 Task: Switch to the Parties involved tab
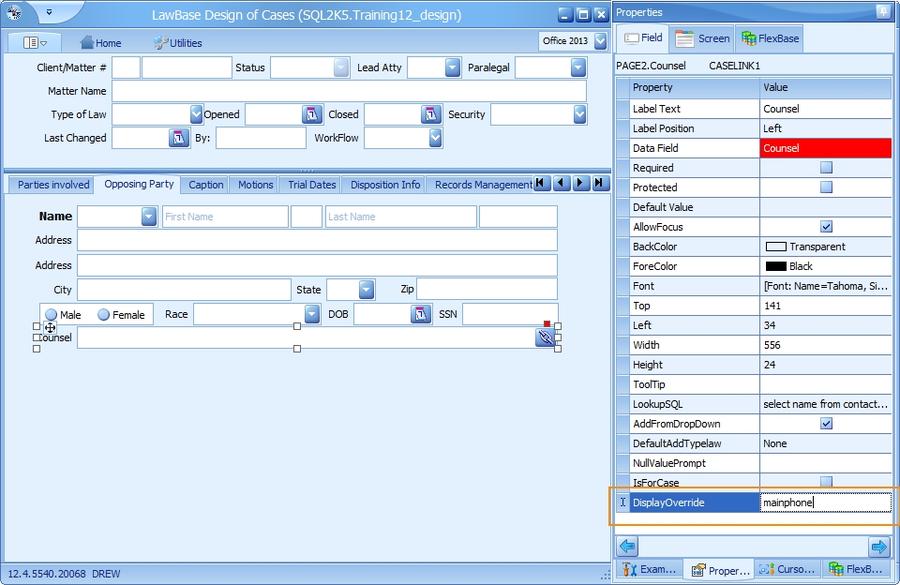[x=53, y=185]
